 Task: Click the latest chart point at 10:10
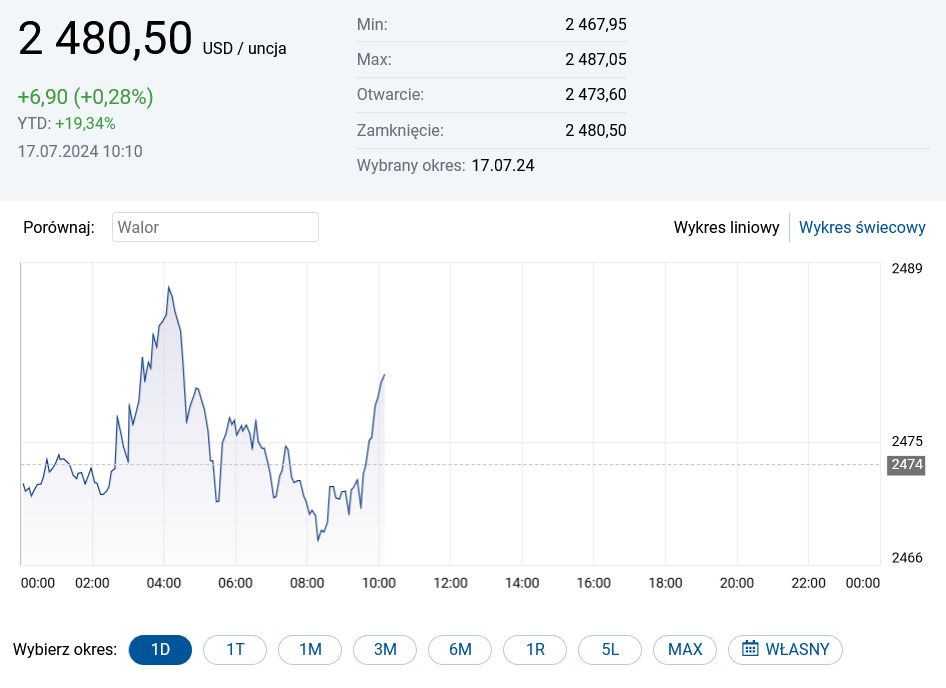384,375
